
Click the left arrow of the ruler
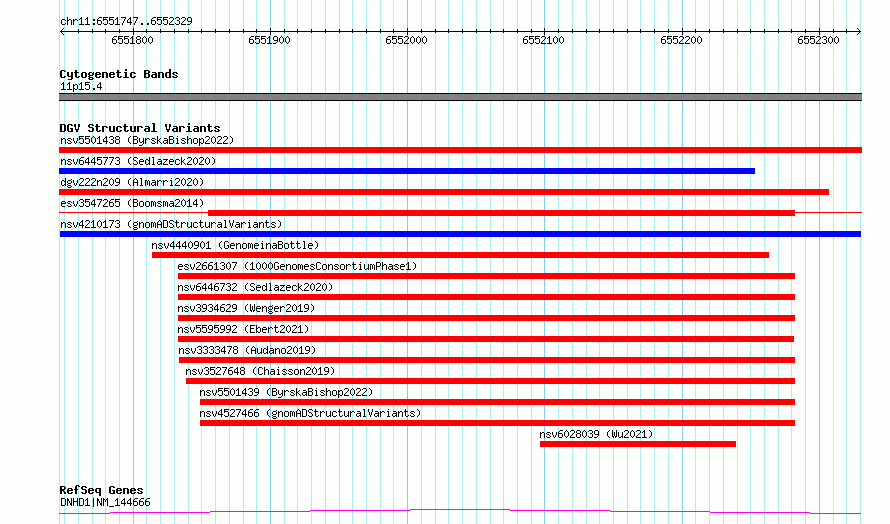(62, 31)
